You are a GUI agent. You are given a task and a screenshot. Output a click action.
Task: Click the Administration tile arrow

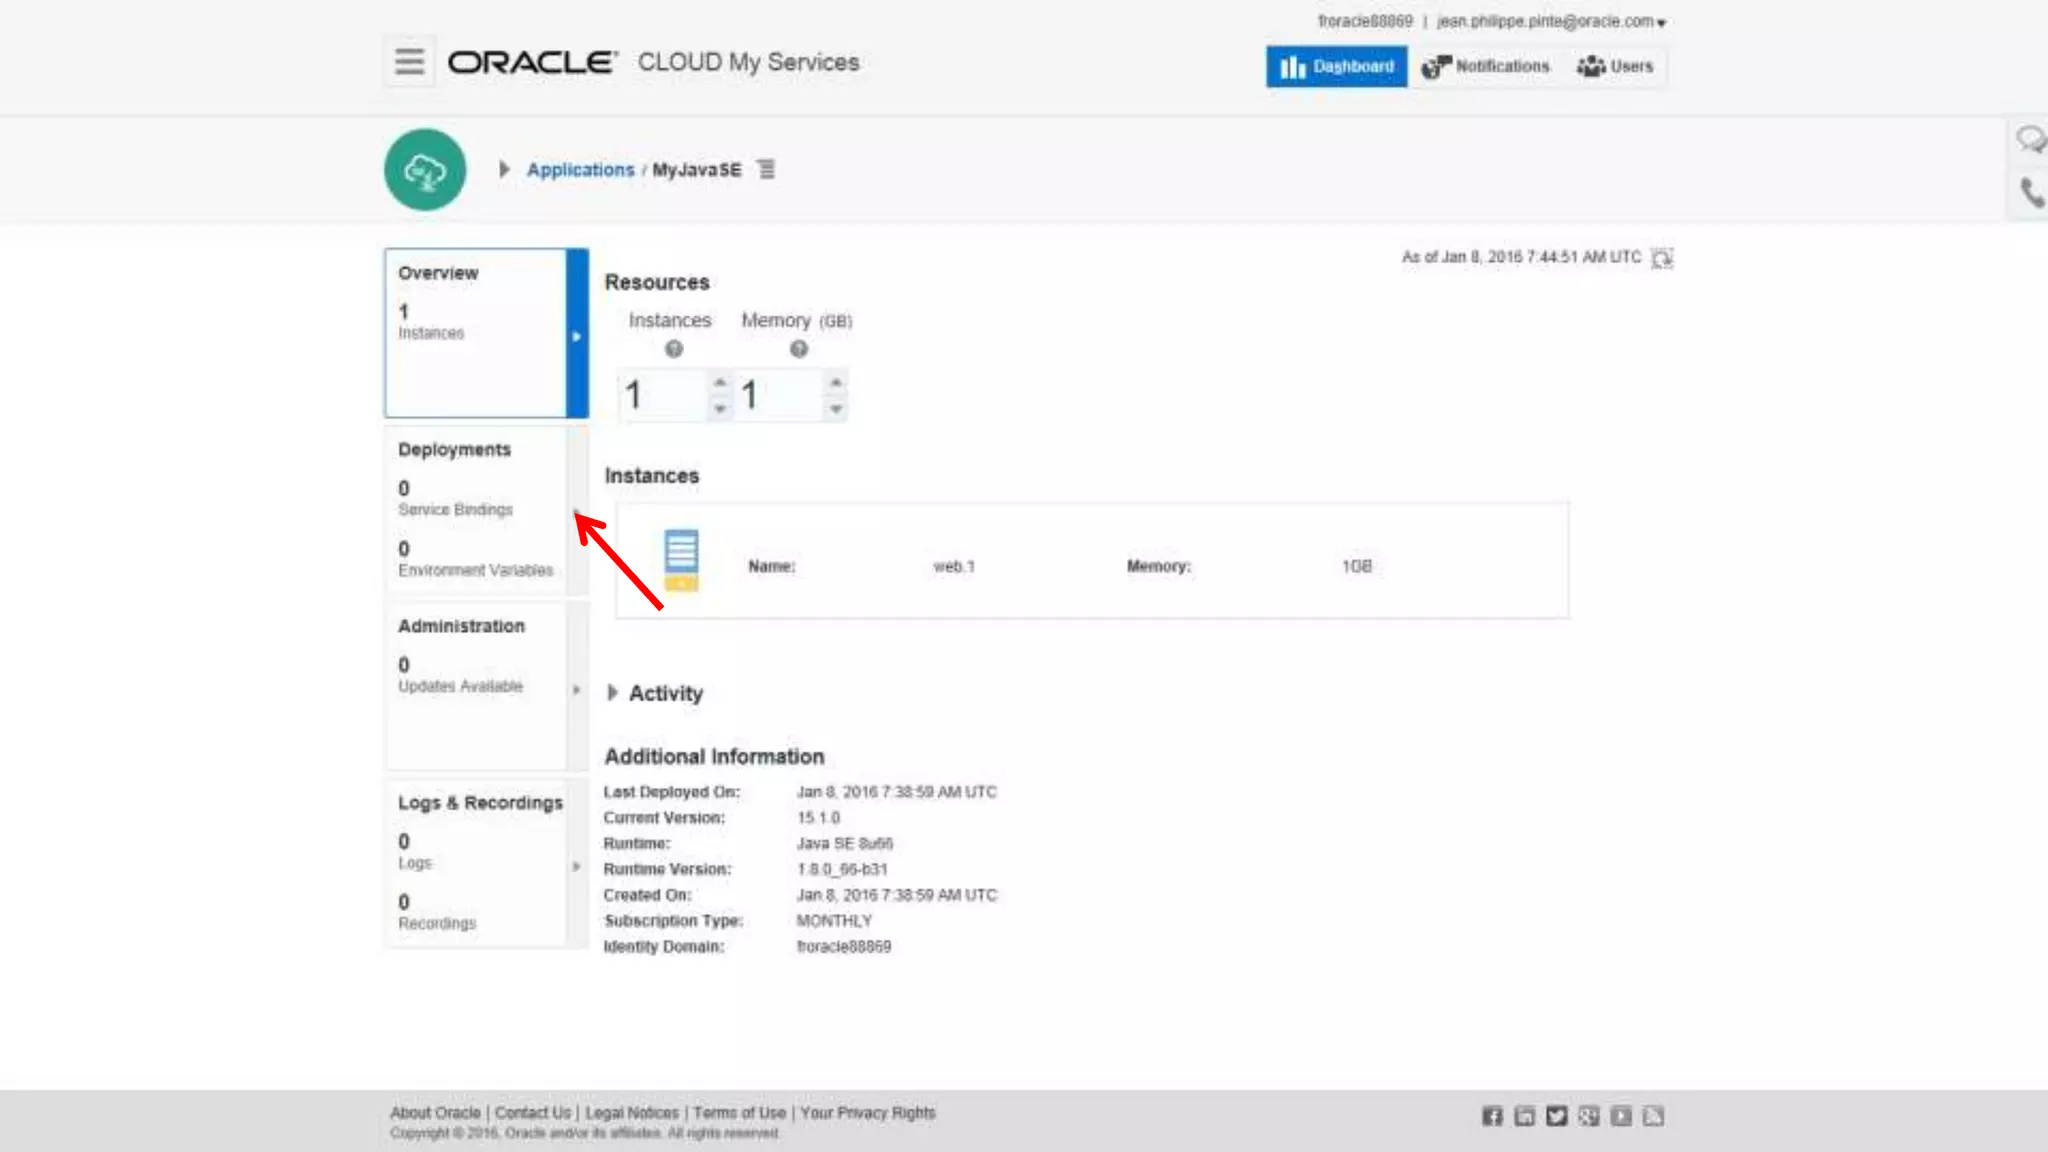[x=577, y=689]
